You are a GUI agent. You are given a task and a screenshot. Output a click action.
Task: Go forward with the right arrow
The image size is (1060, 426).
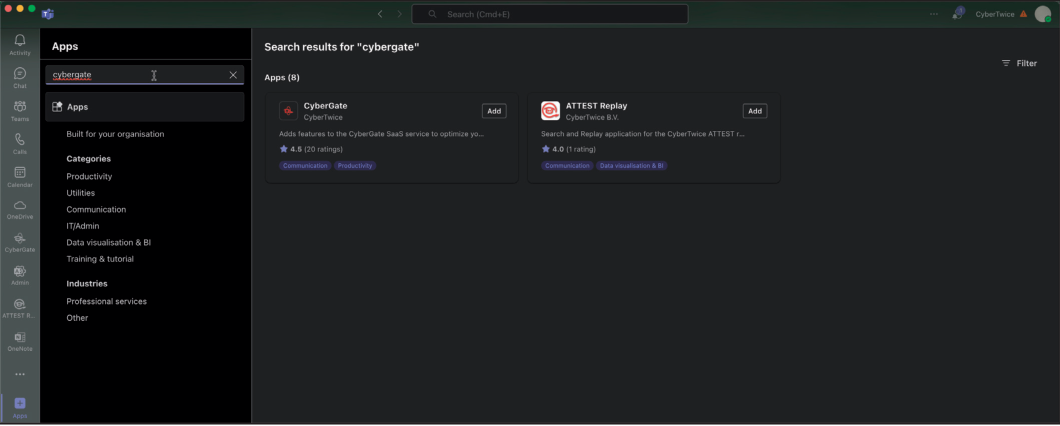pyautogui.click(x=400, y=14)
